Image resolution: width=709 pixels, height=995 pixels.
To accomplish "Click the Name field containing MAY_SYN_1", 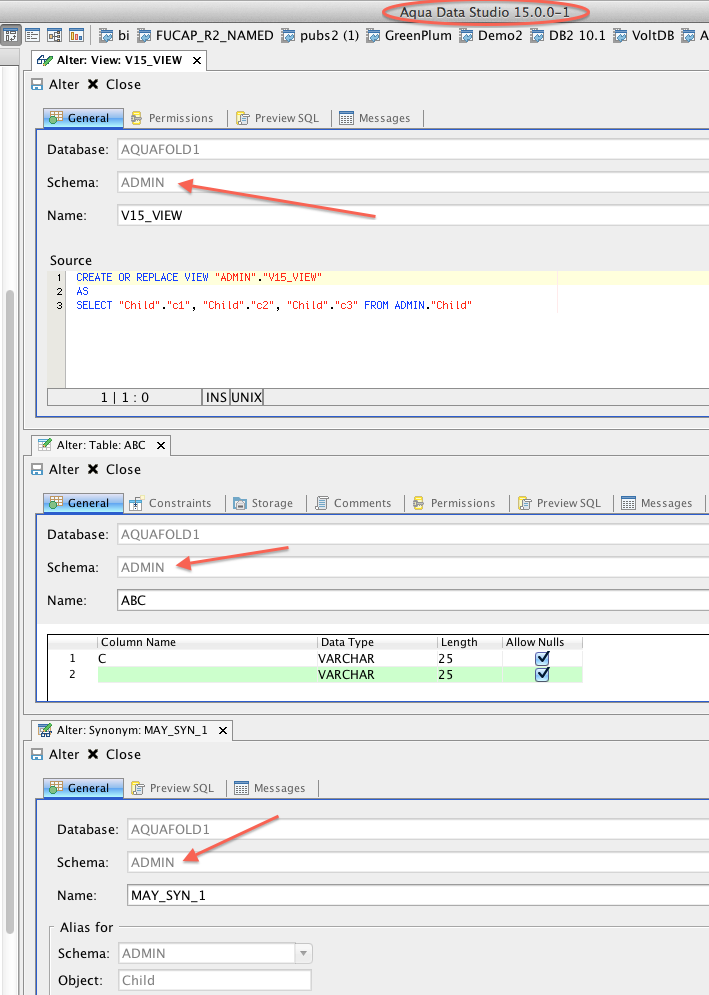I will (x=418, y=895).
